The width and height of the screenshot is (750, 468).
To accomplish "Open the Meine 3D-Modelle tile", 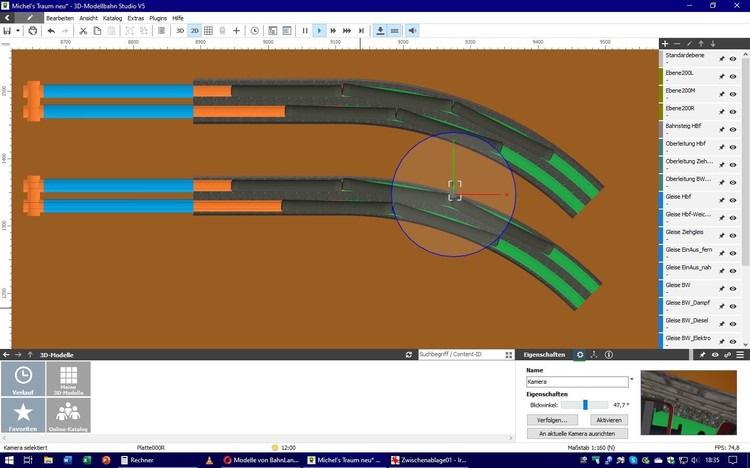I will point(68,379).
